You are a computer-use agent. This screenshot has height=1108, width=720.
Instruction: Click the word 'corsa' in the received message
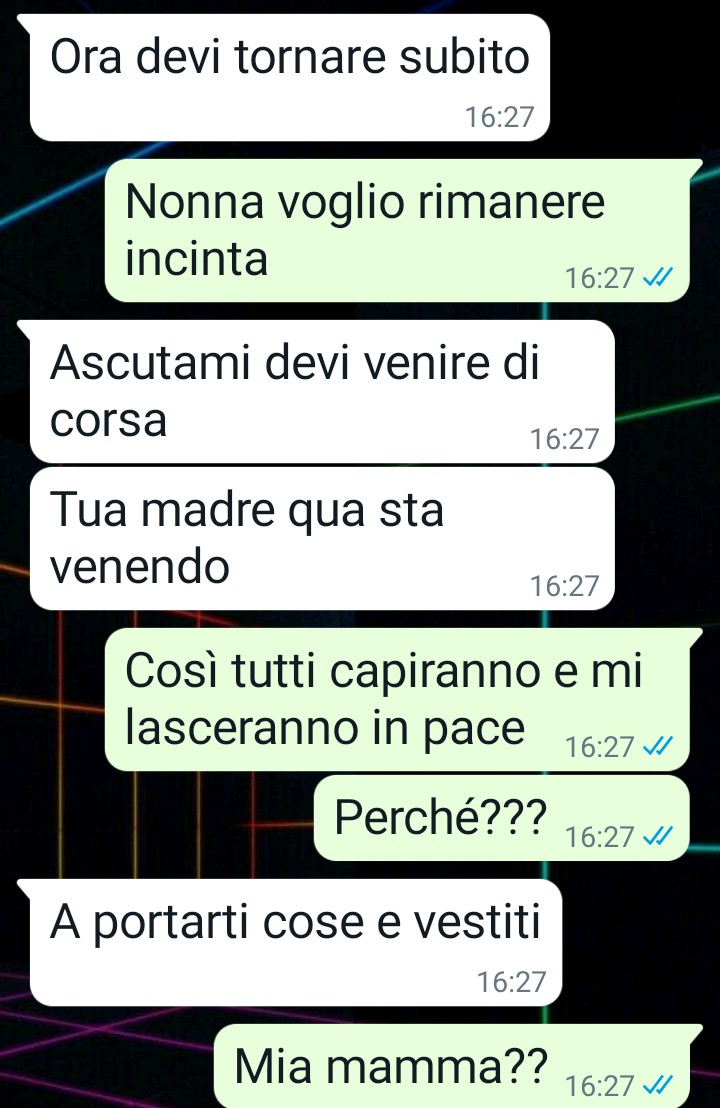coord(108,420)
